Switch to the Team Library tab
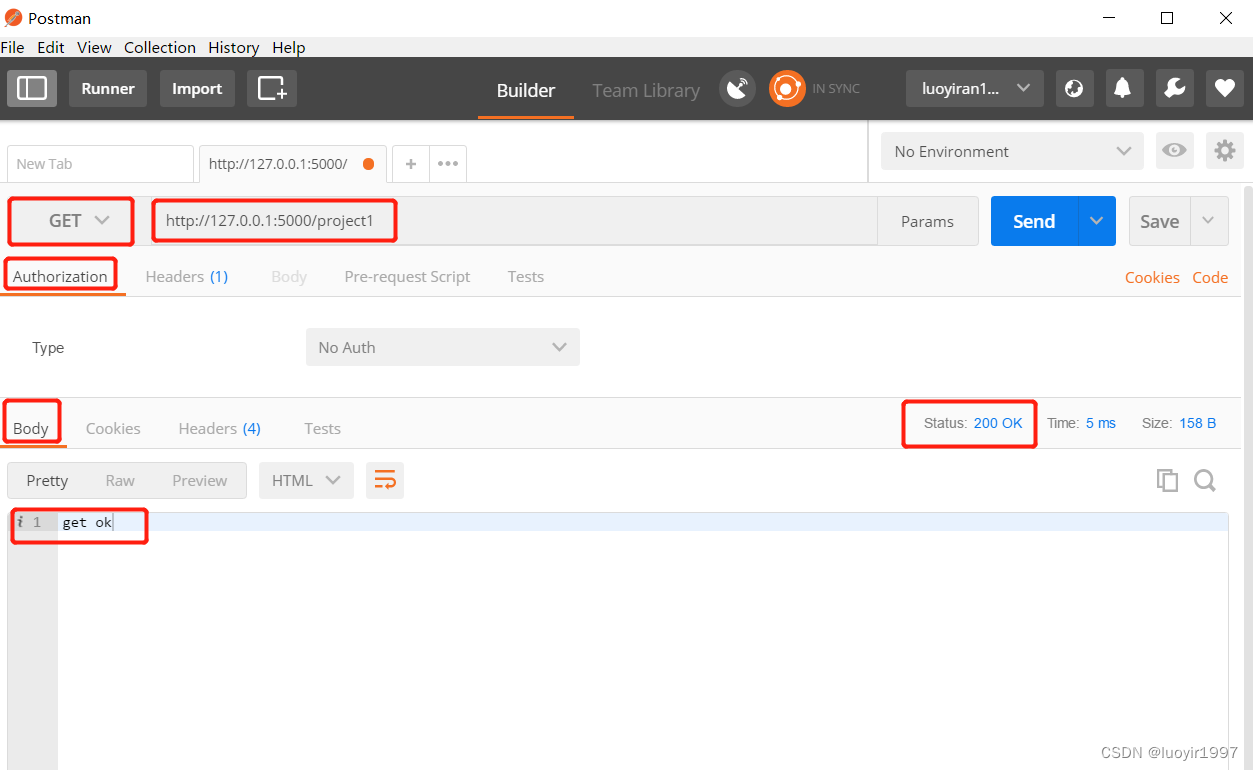1253x770 pixels. pyautogui.click(x=646, y=90)
